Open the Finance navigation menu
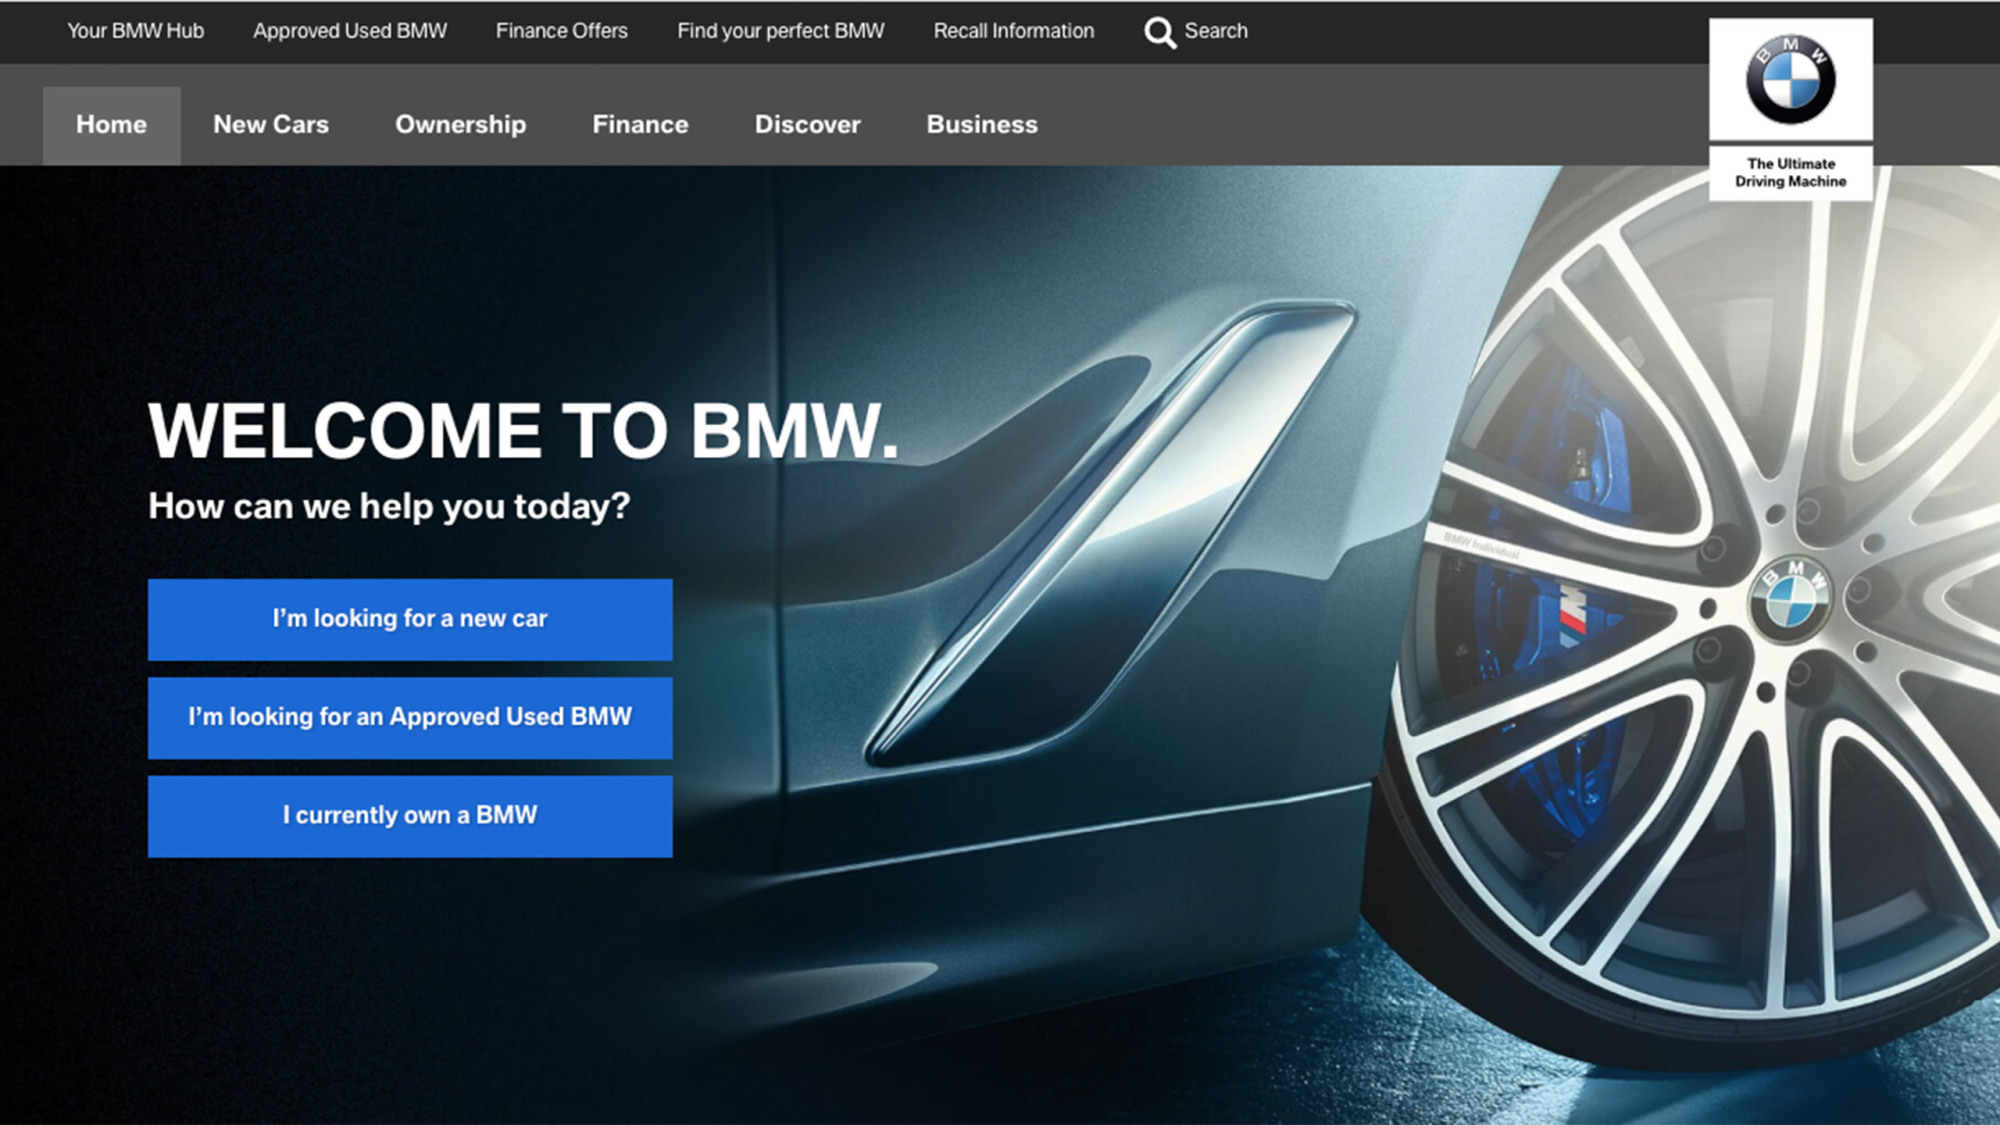Image resolution: width=2000 pixels, height=1125 pixels. tap(640, 125)
